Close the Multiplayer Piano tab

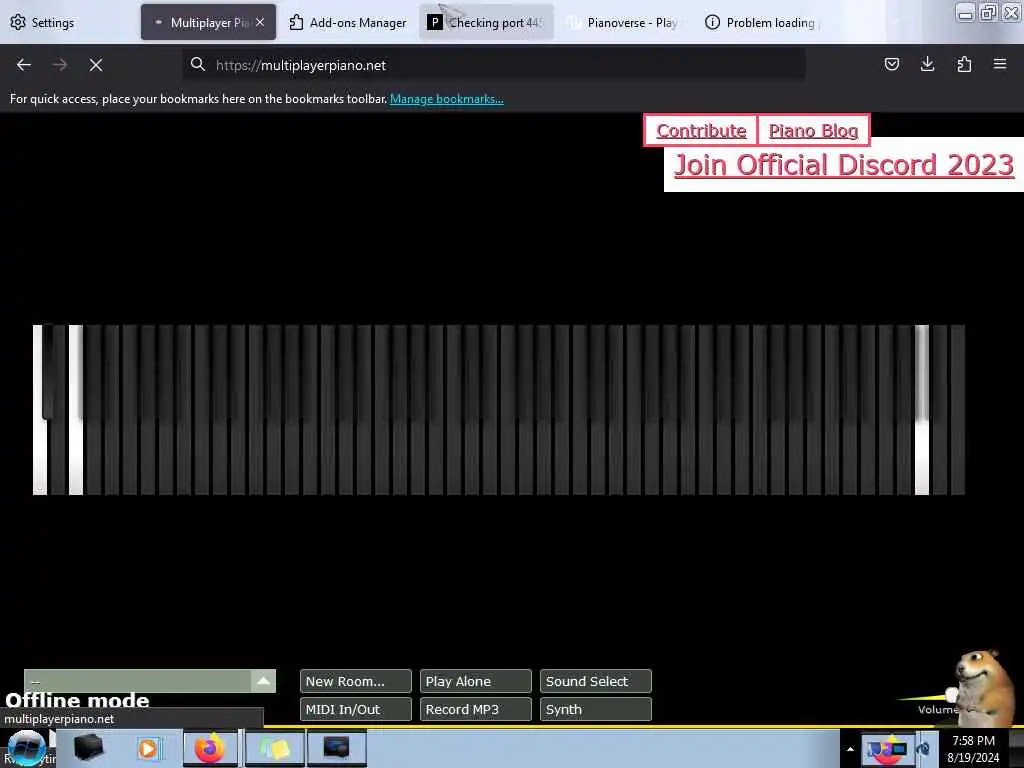coord(260,22)
